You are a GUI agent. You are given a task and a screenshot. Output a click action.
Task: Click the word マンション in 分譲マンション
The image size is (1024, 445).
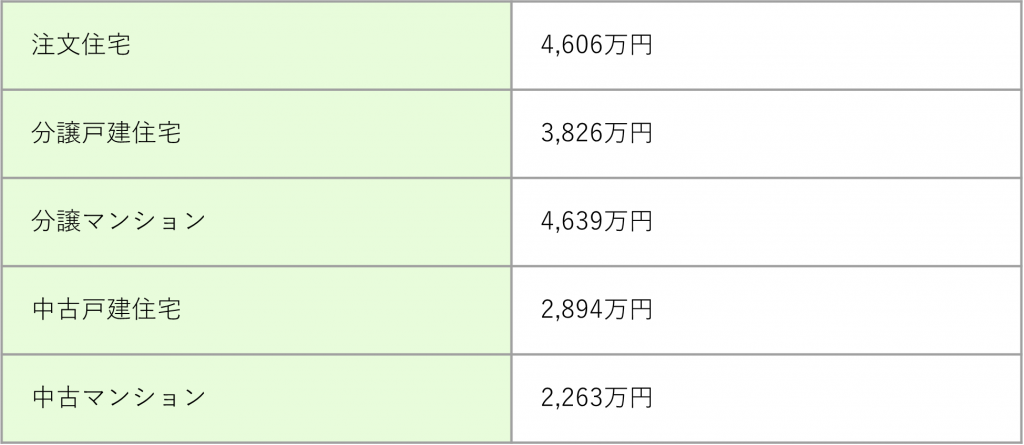point(144,222)
